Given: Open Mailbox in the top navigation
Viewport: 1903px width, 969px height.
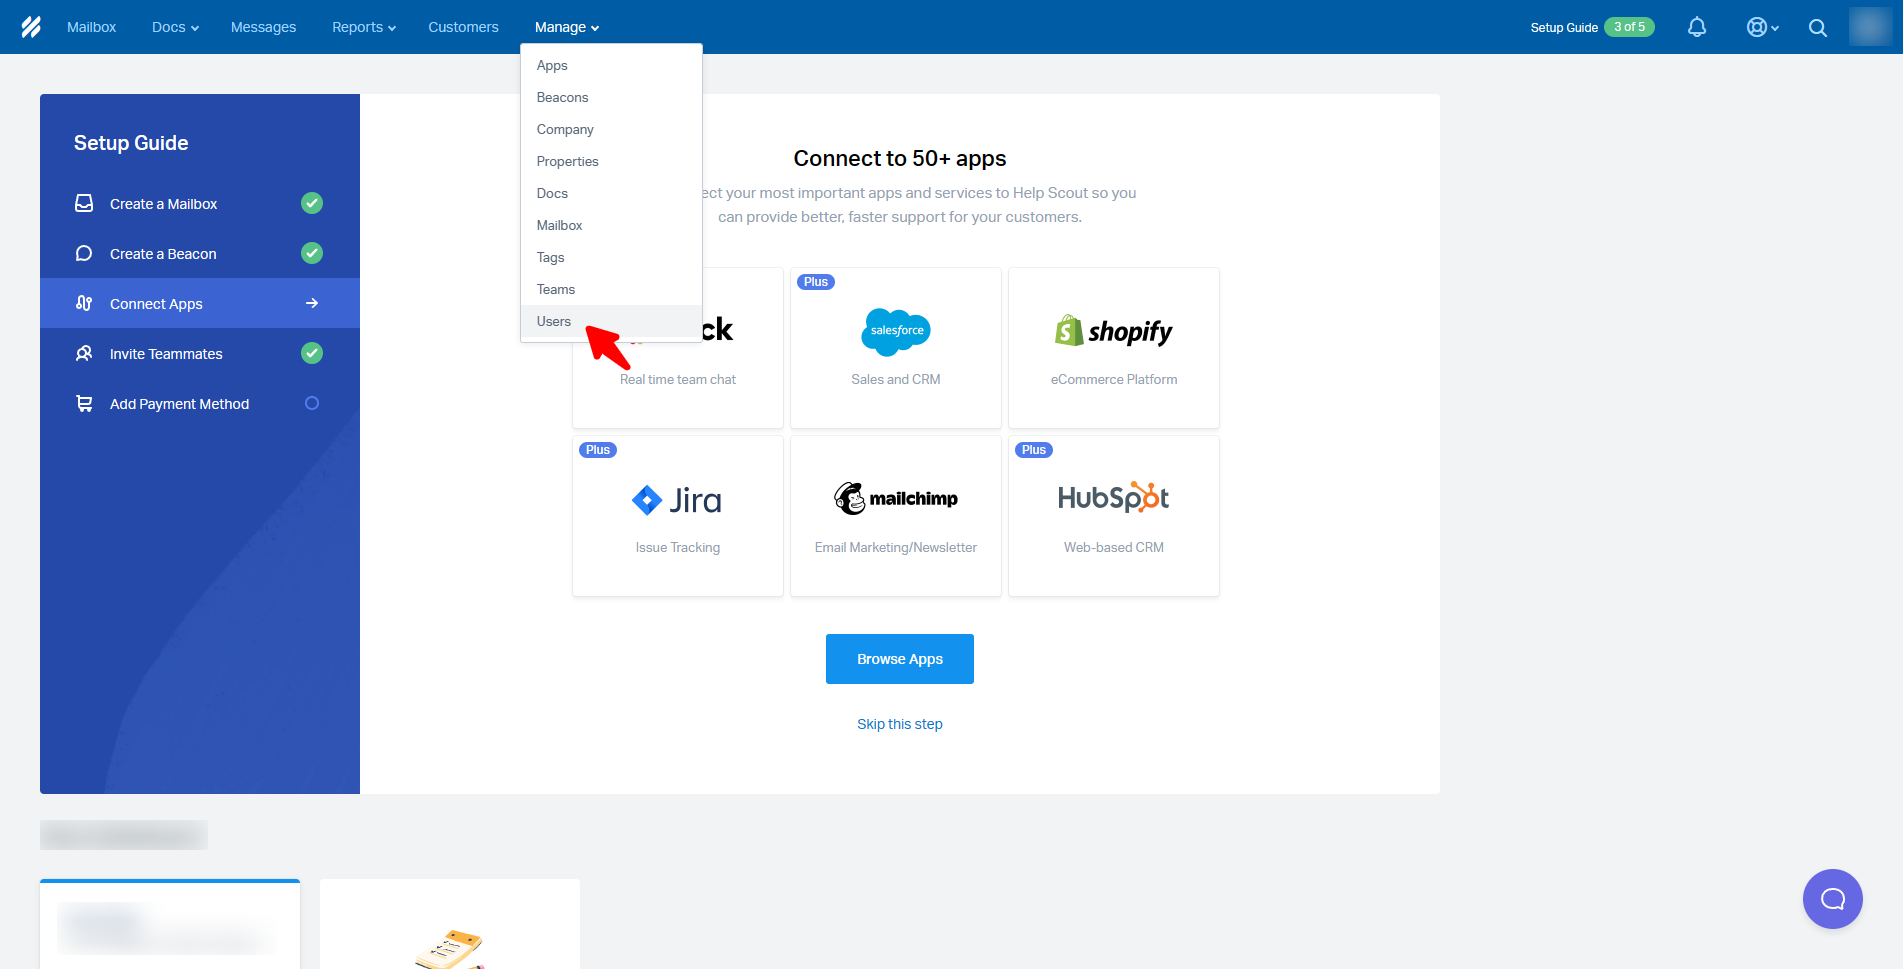Looking at the screenshot, I should [x=91, y=27].
